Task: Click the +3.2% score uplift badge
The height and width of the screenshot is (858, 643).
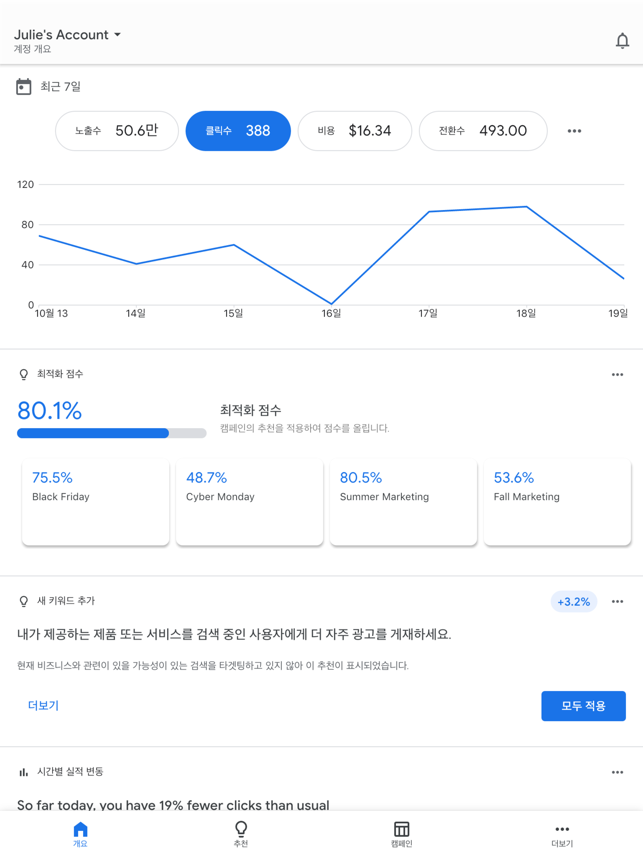Action: 574,601
